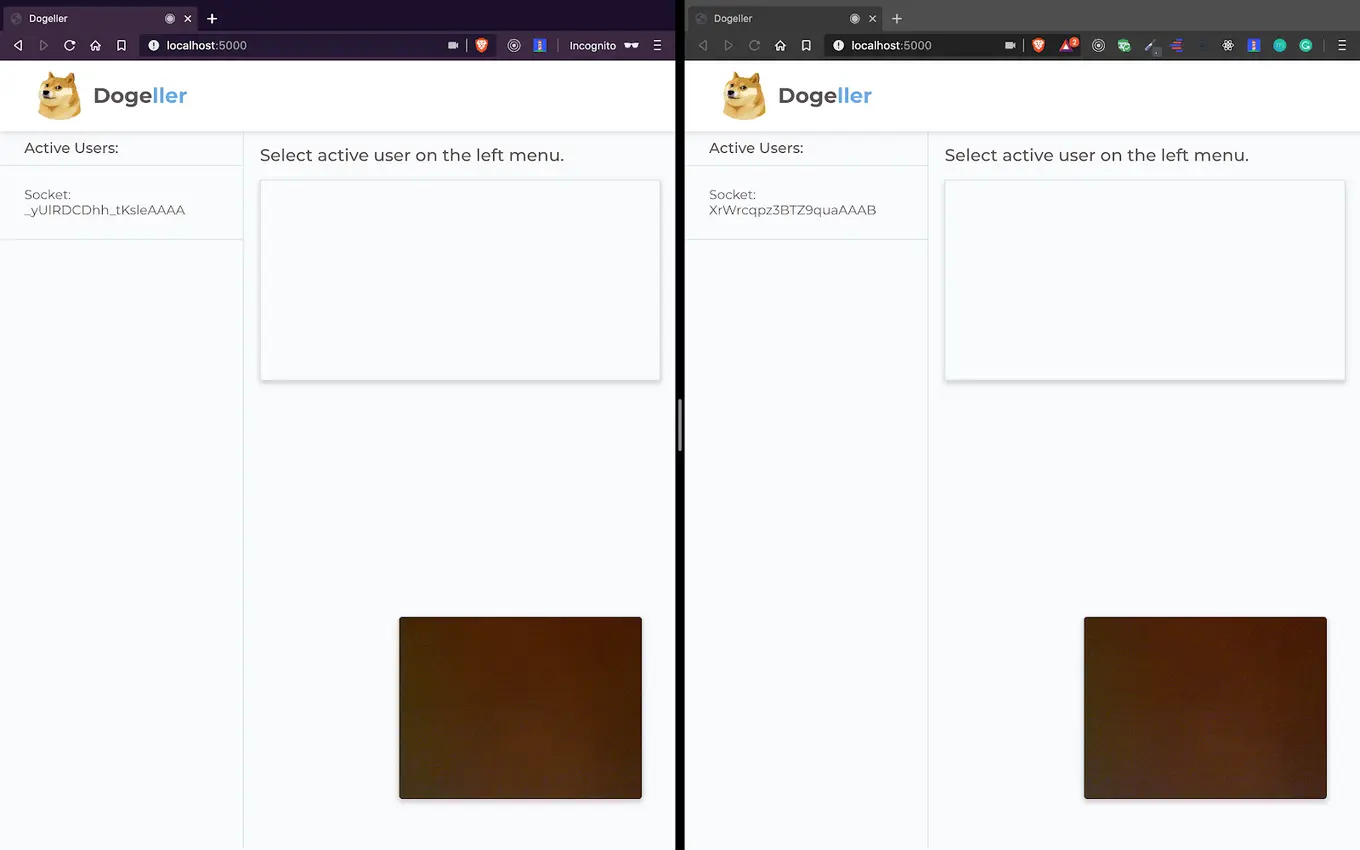Open Brave Shields in the incognito window
The image size is (1360, 850).
point(482,45)
